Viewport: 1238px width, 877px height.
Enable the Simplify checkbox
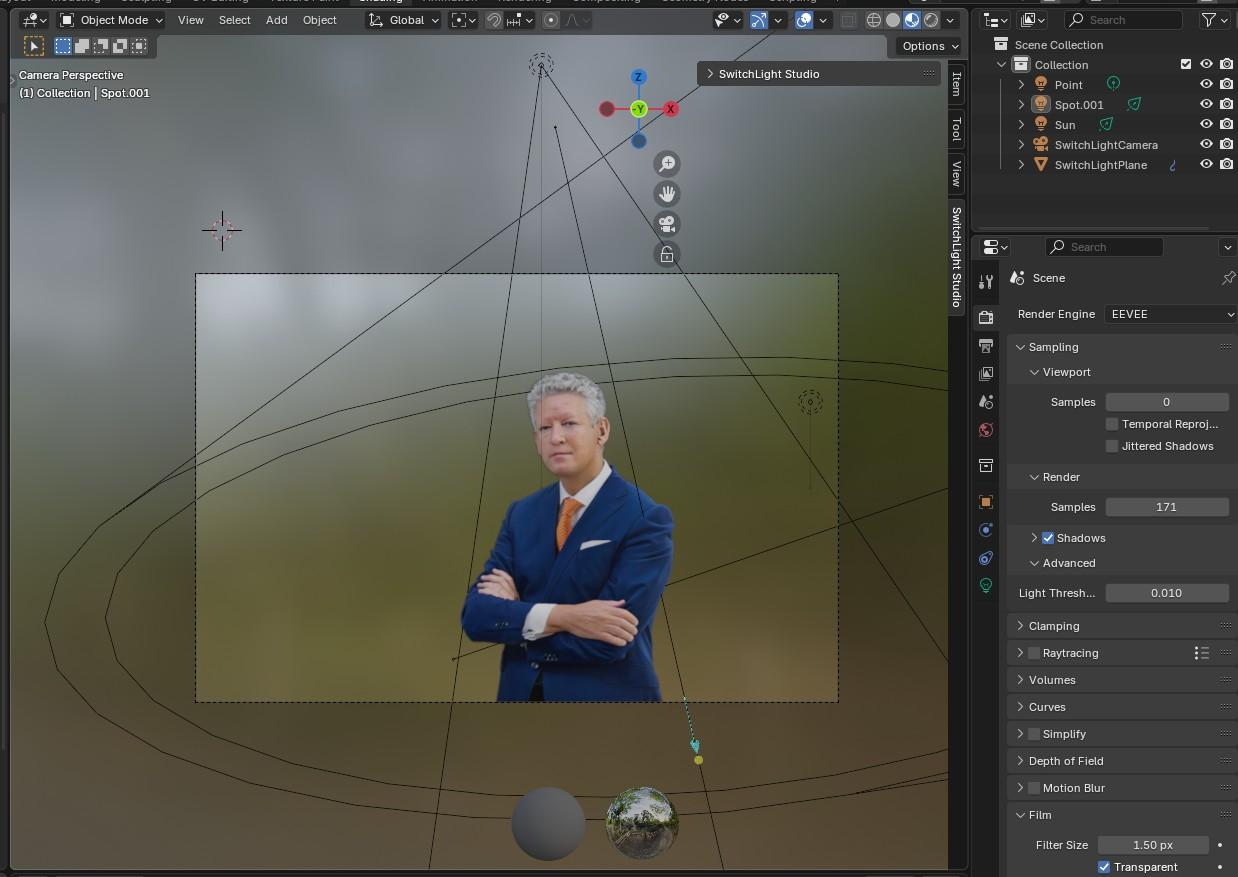click(1034, 734)
